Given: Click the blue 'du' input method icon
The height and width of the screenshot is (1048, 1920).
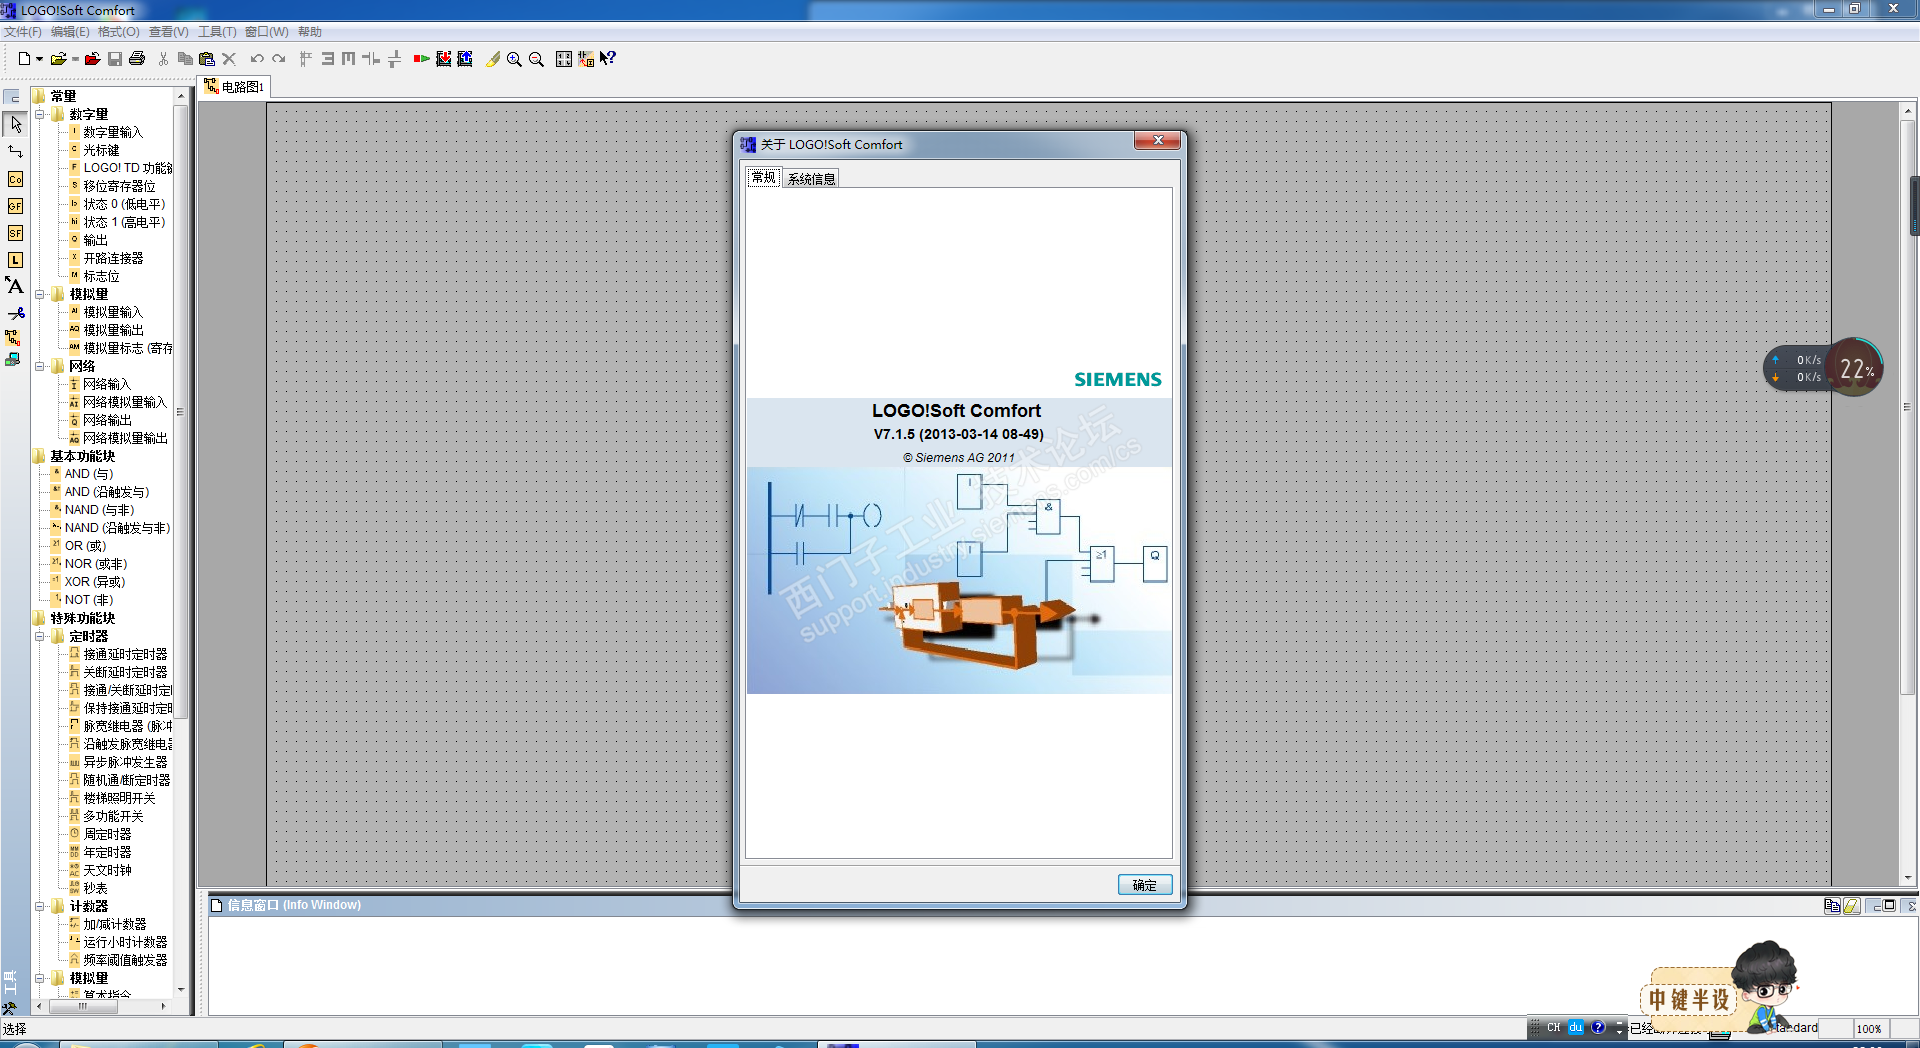Looking at the screenshot, I should point(1576,1027).
